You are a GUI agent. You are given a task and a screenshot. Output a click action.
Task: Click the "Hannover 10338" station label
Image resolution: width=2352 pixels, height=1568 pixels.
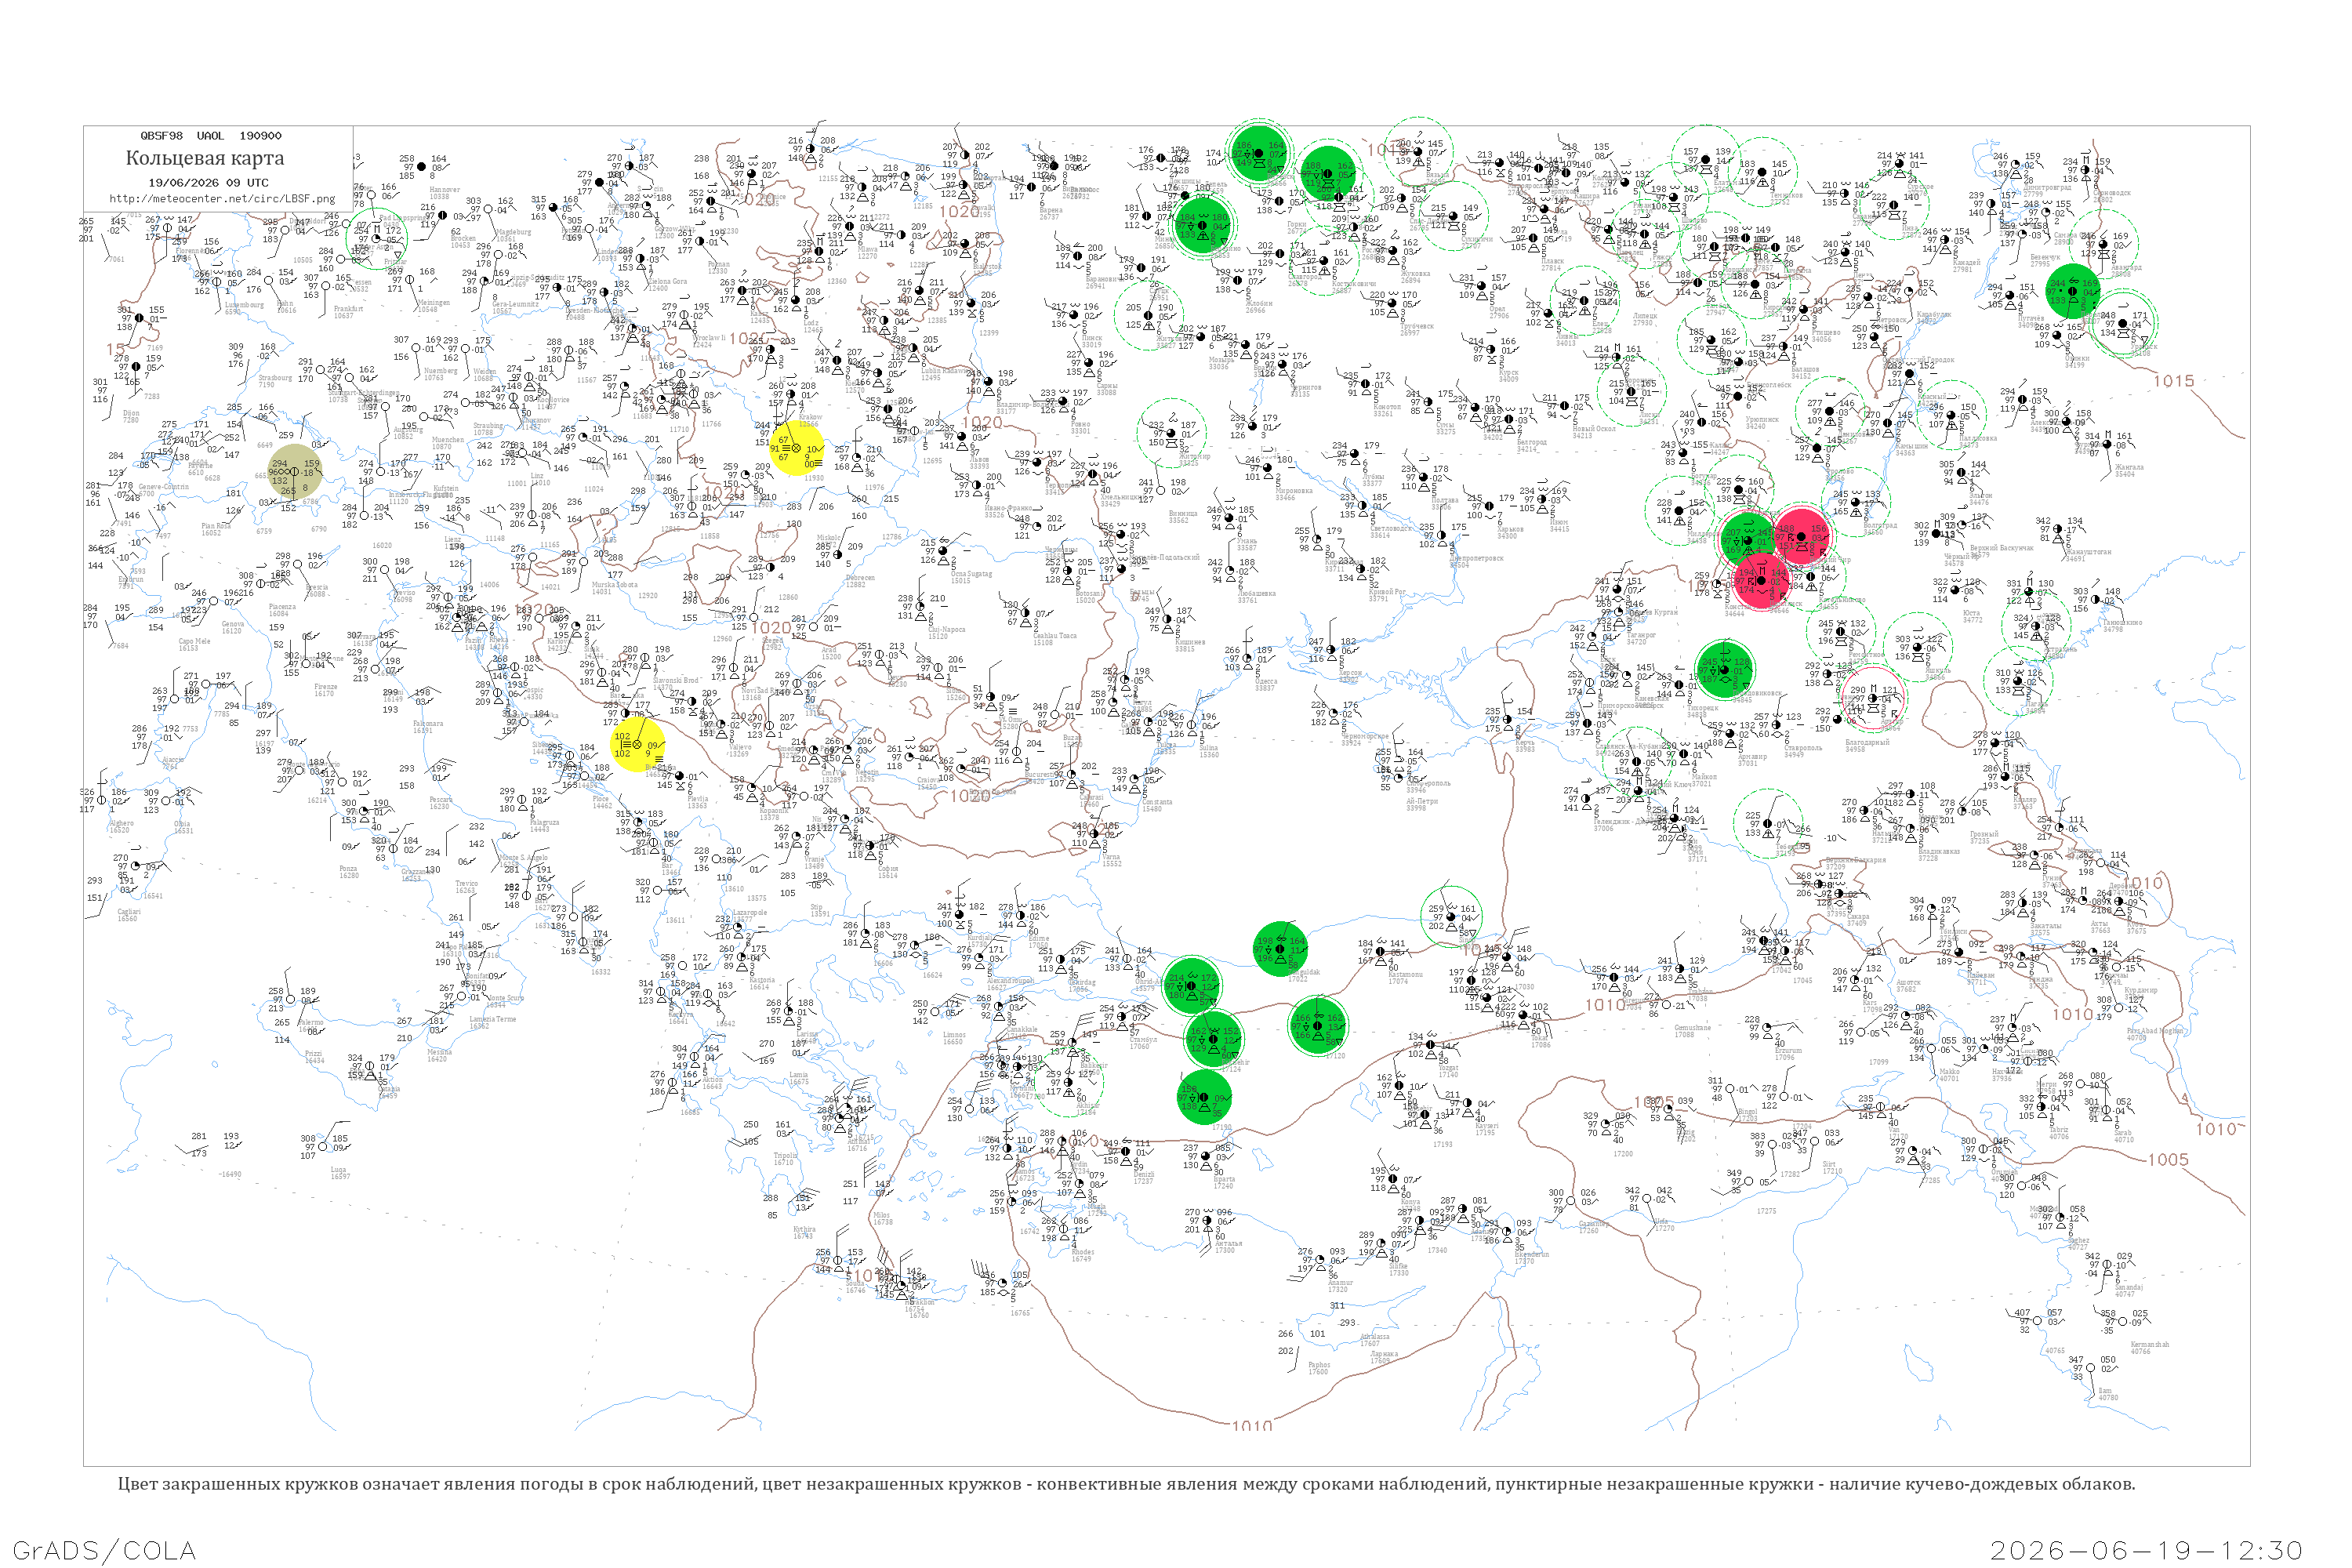point(445,193)
